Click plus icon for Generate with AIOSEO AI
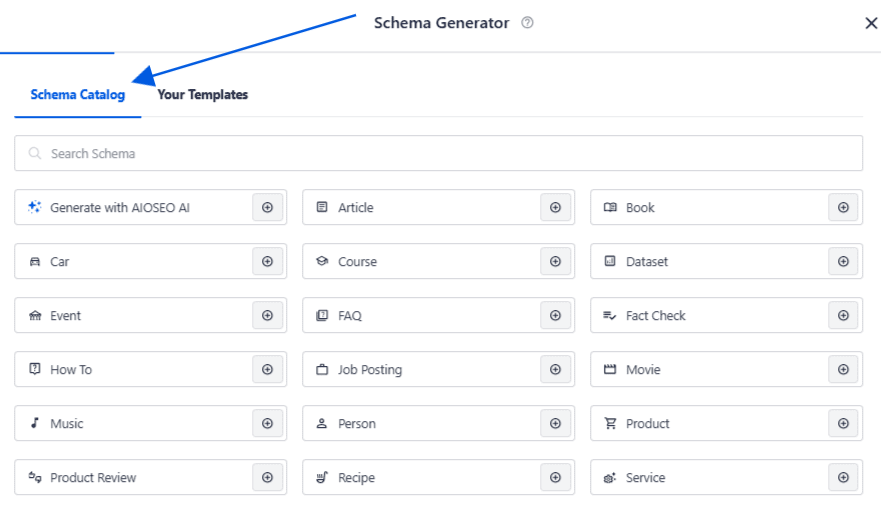This screenshot has height=509, width=881. [x=267, y=207]
